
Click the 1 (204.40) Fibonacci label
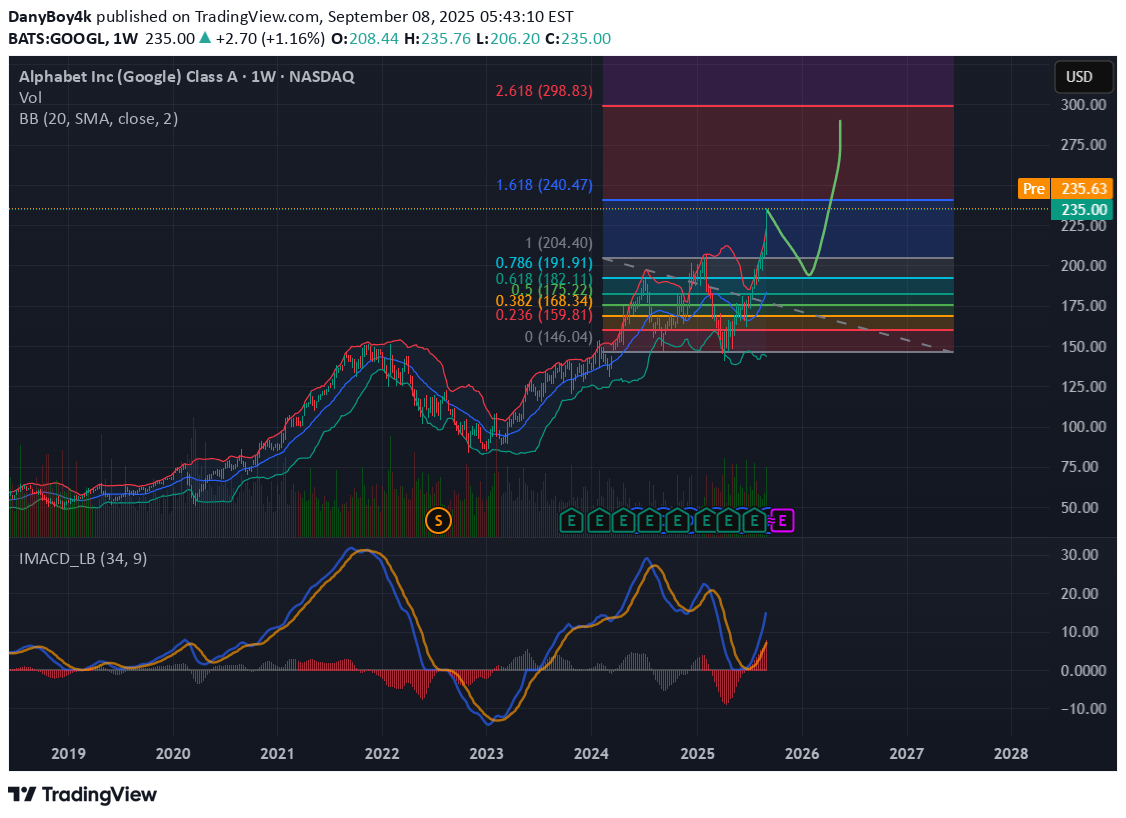pos(559,243)
